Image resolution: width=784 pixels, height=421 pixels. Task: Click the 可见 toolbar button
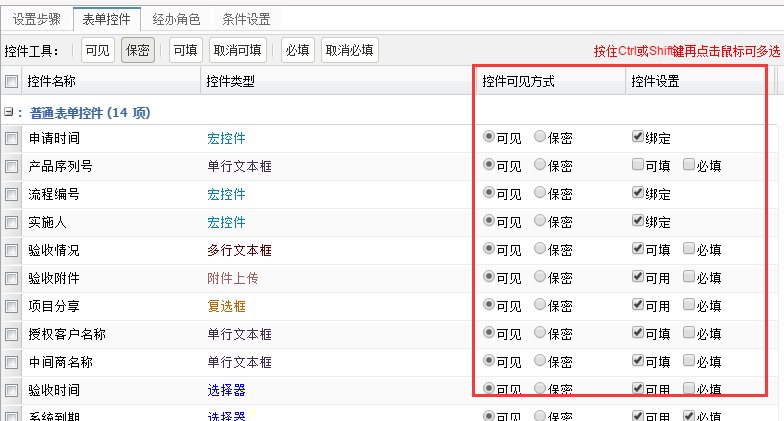coord(97,50)
